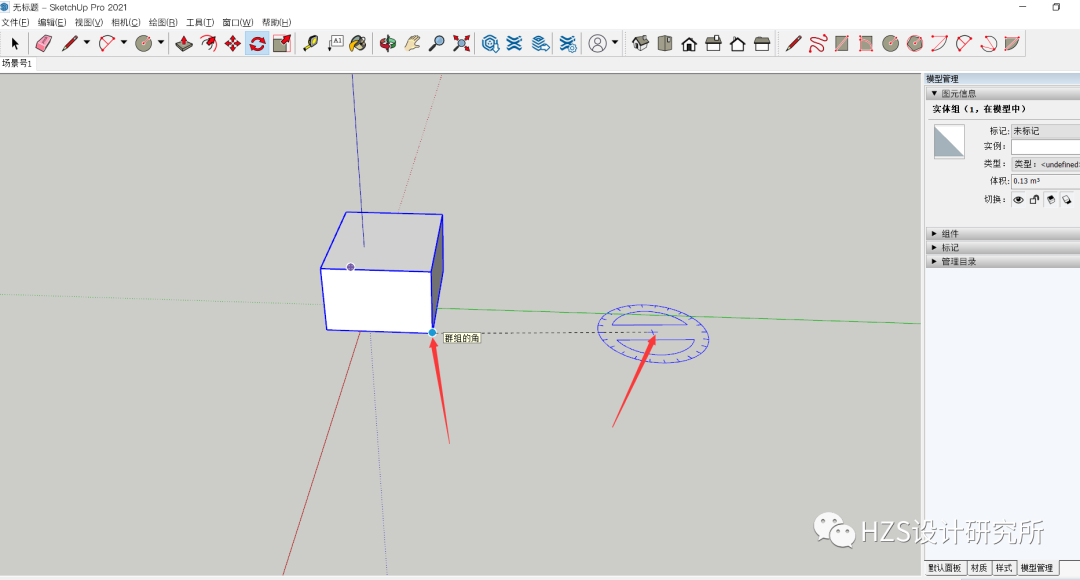
Task: Click the sign-in account button
Action: tap(600, 43)
